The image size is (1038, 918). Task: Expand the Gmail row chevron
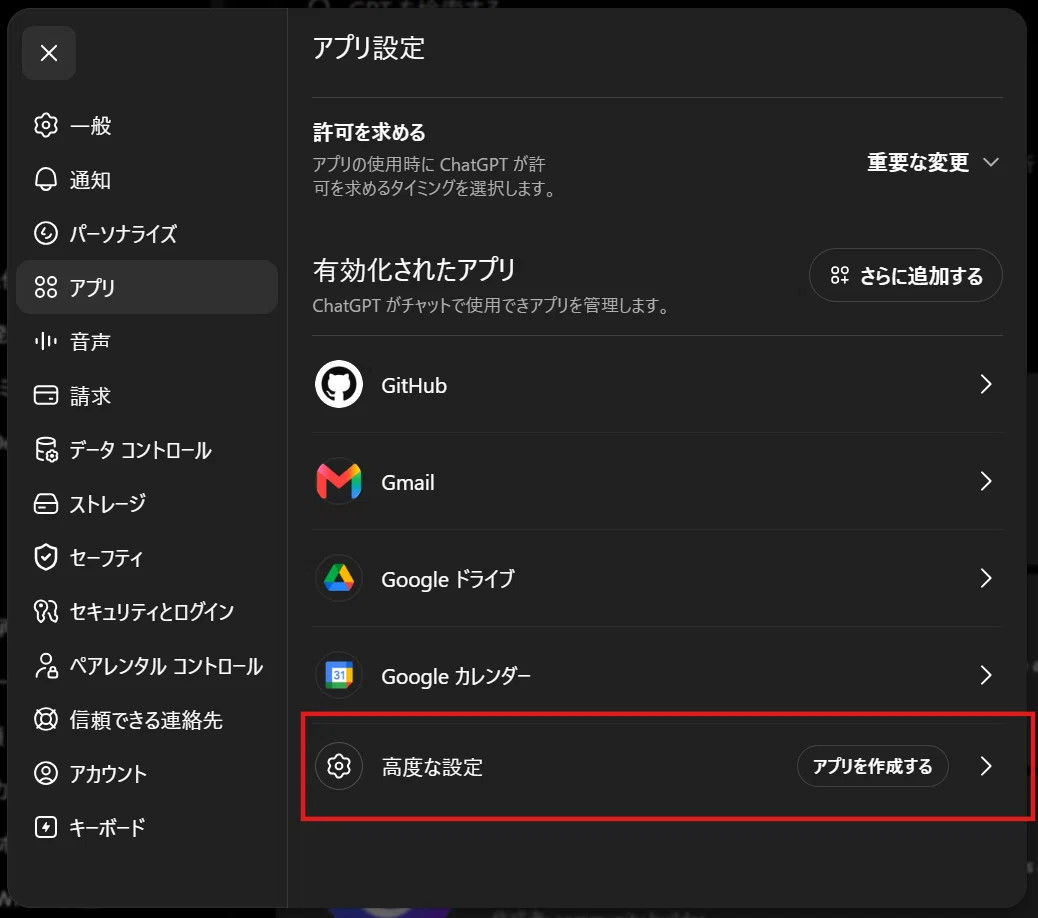point(986,481)
